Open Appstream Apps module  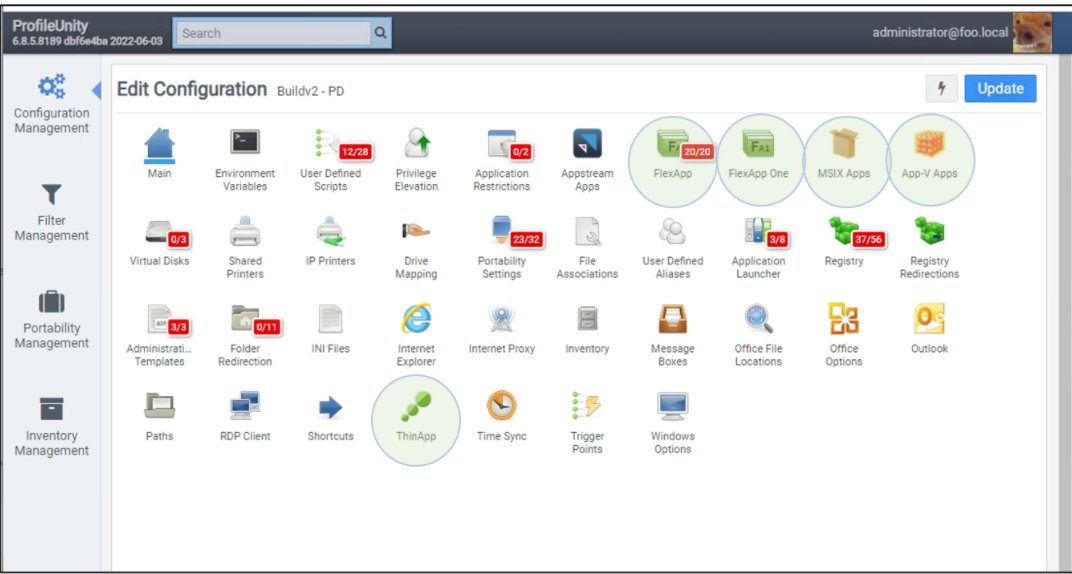[x=587, y=160]
